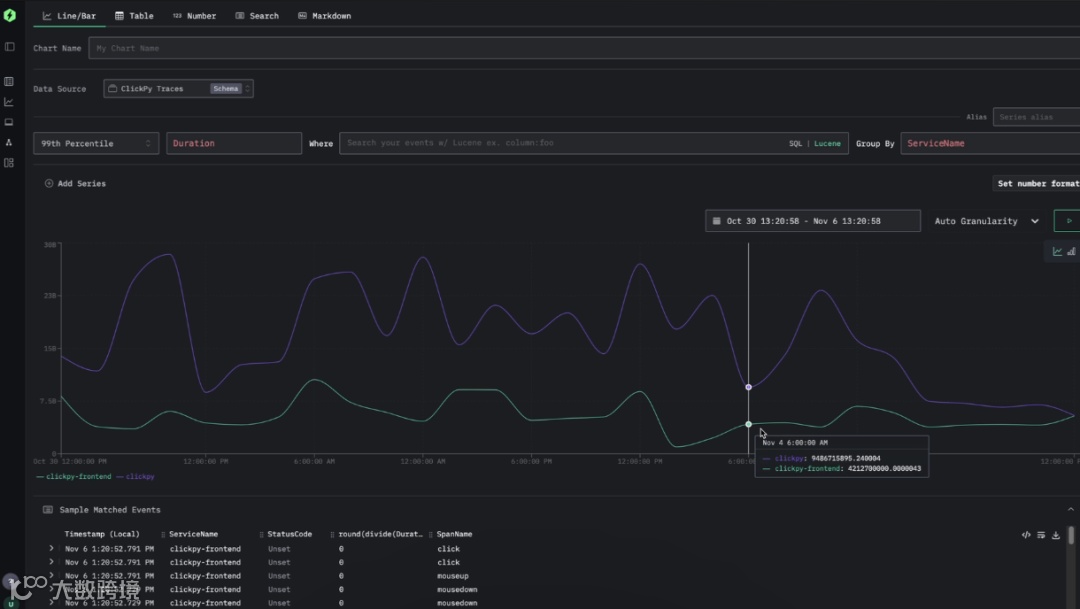Expand the first clickpy-frontend event row
Screen dimensions: 1080x609
(x=51, y=548)
